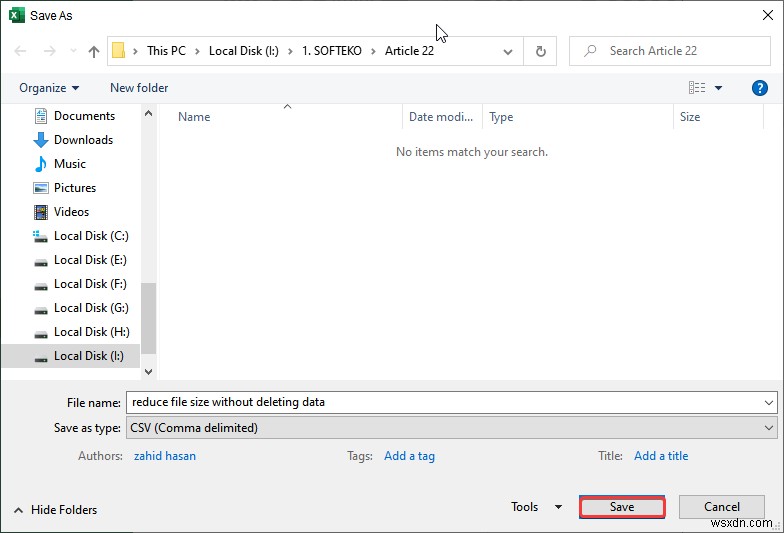
Task: Sort files by Date modified column
Action: 442,117
